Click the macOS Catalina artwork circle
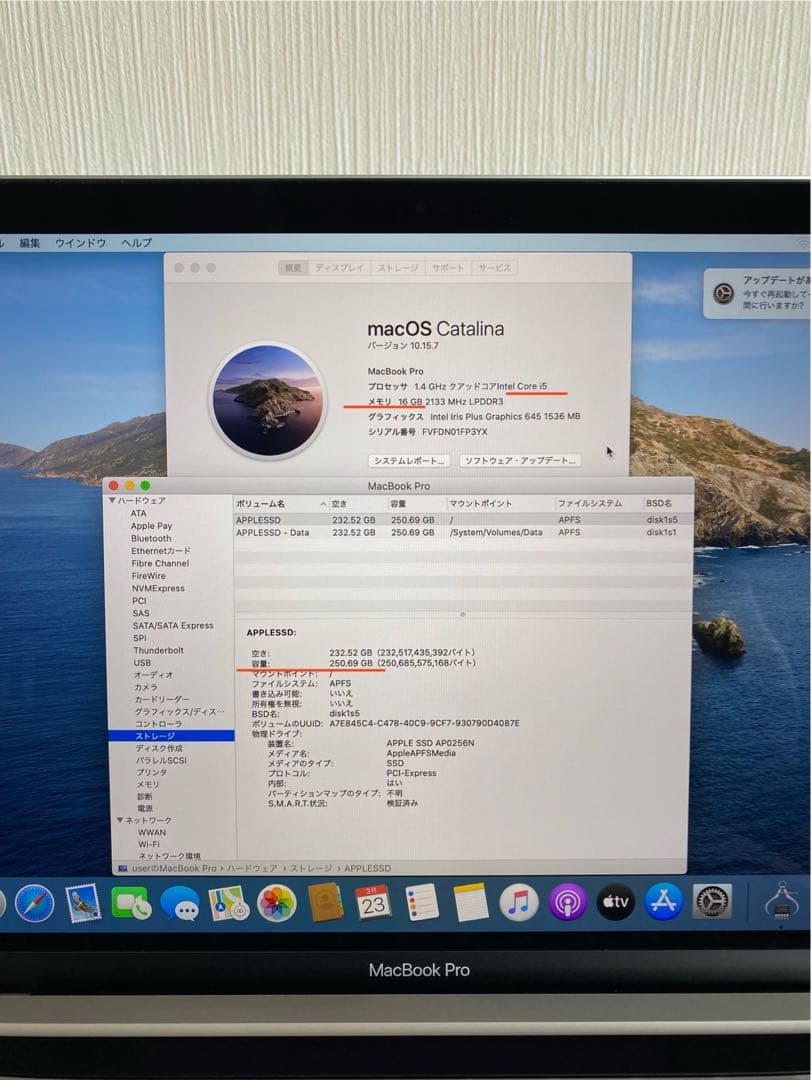The height and width of the screenshot is (1080, 811). point(267,401)
